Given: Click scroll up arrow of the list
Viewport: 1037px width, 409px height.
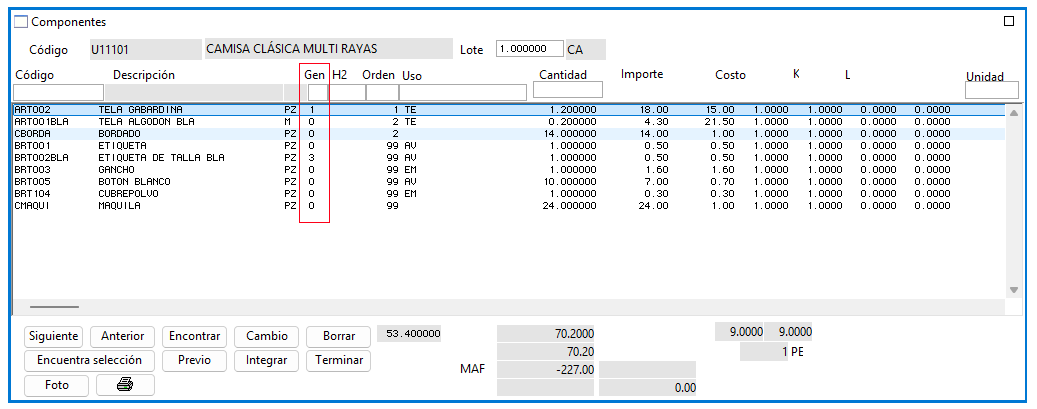Looking at the screenshot, I should 1013,113.
